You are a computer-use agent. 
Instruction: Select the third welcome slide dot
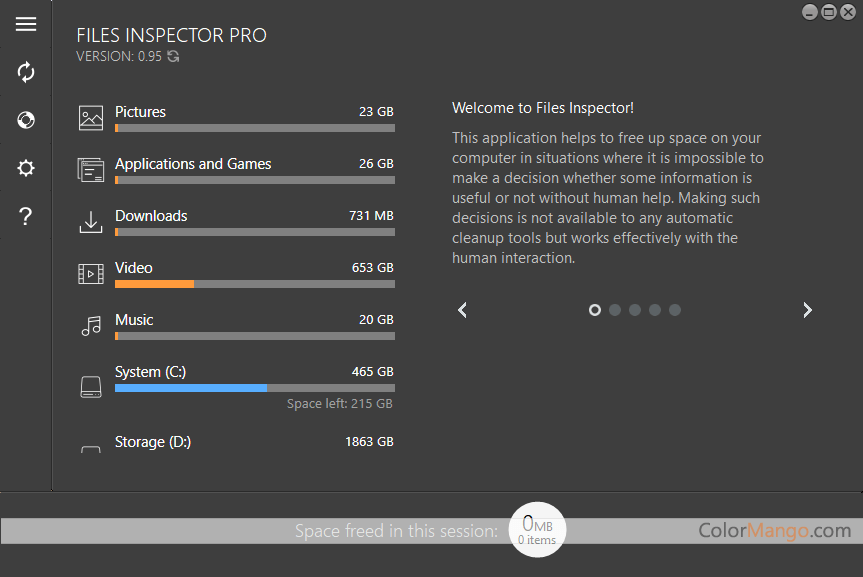pyautogui.click(x=635, y=310)
